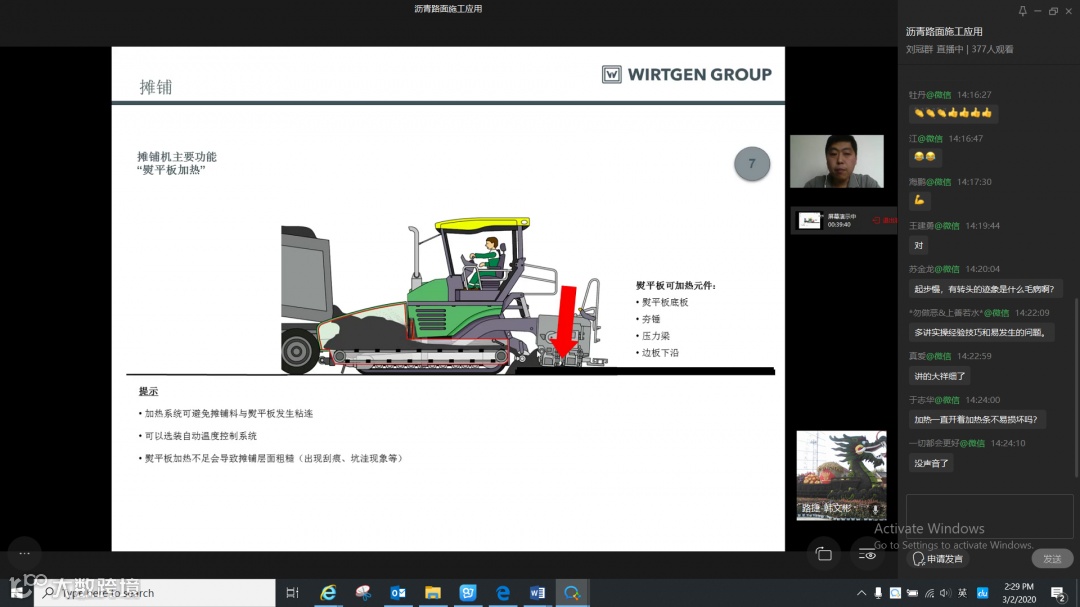Click the chat panel scrollbar

pyautogui.click(x=1076, y=386)
